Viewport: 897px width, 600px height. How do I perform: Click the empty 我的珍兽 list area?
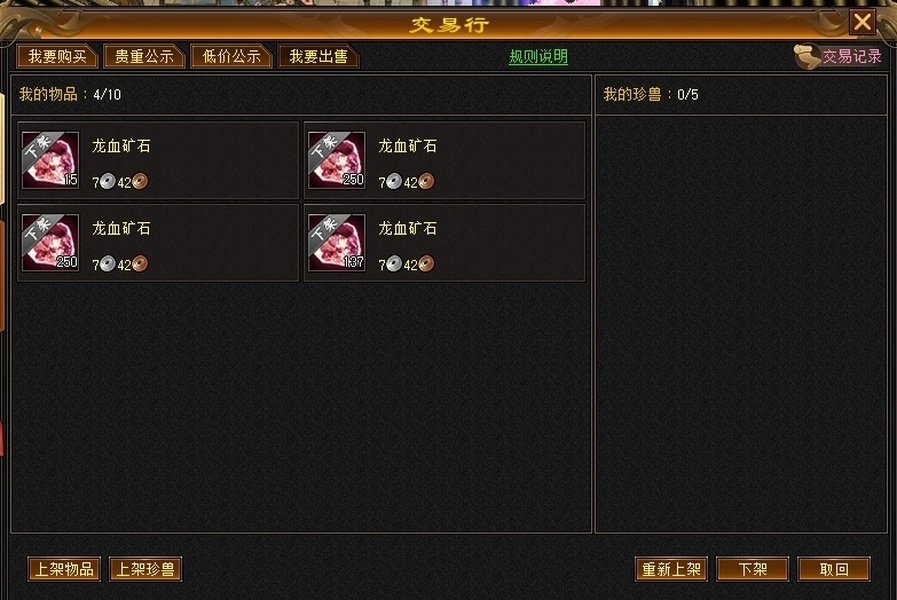click(741, 324)
